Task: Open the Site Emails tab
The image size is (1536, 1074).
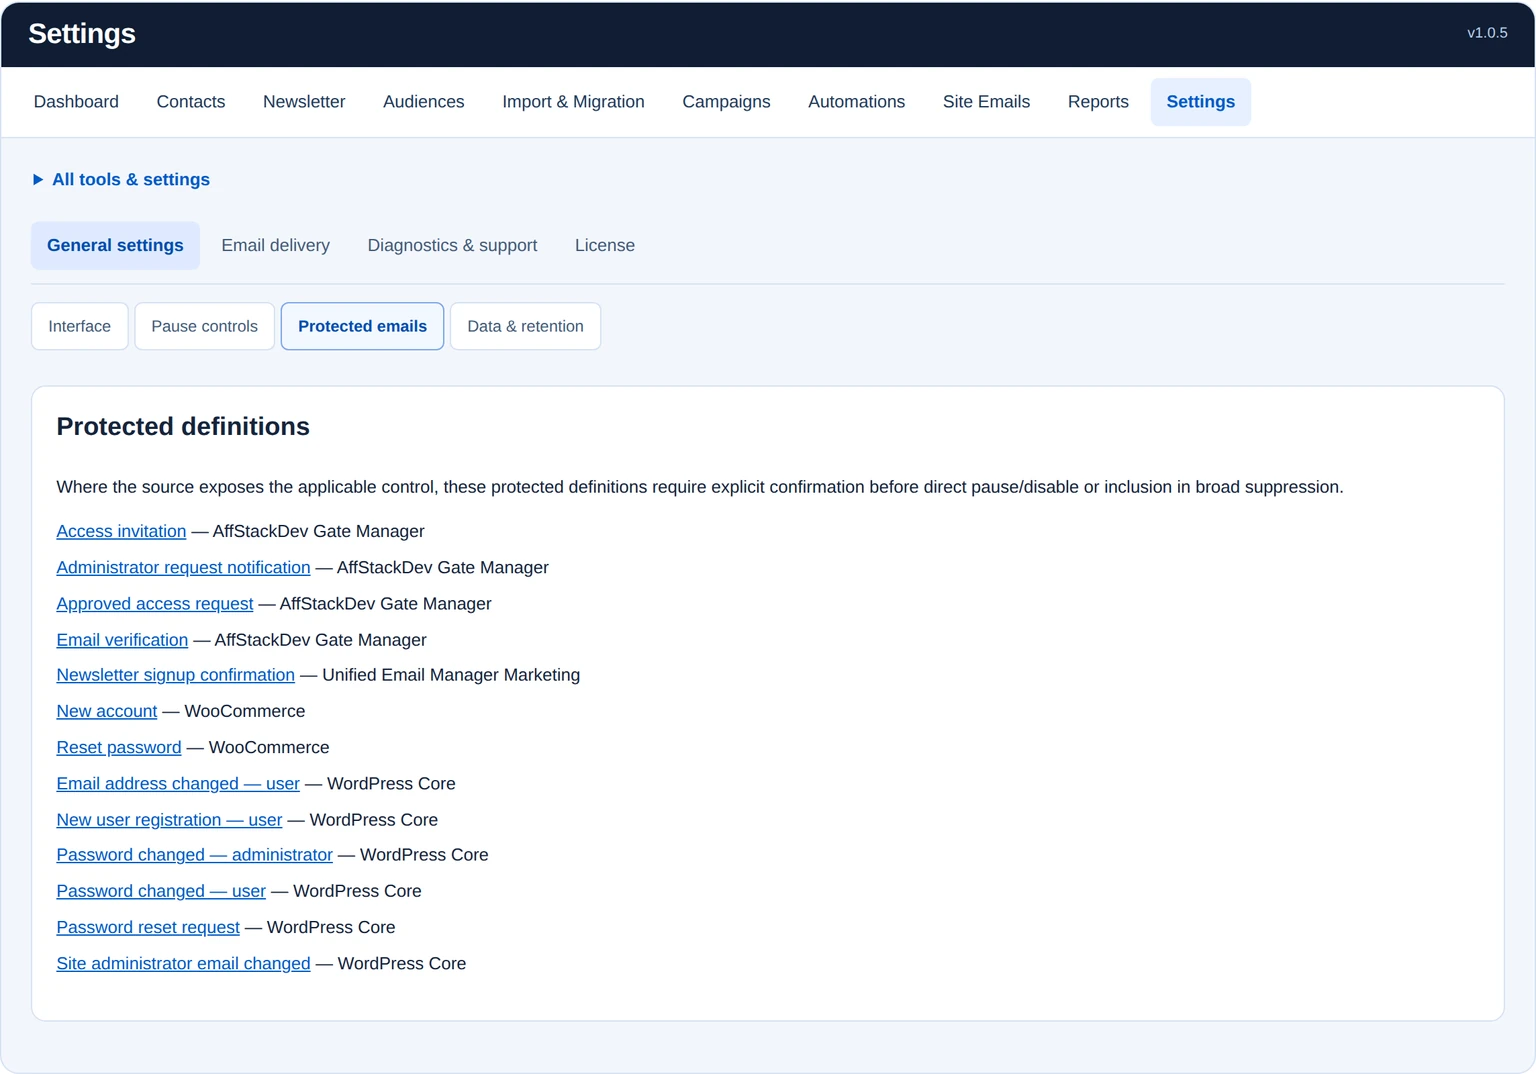Action: coord(986,102)
